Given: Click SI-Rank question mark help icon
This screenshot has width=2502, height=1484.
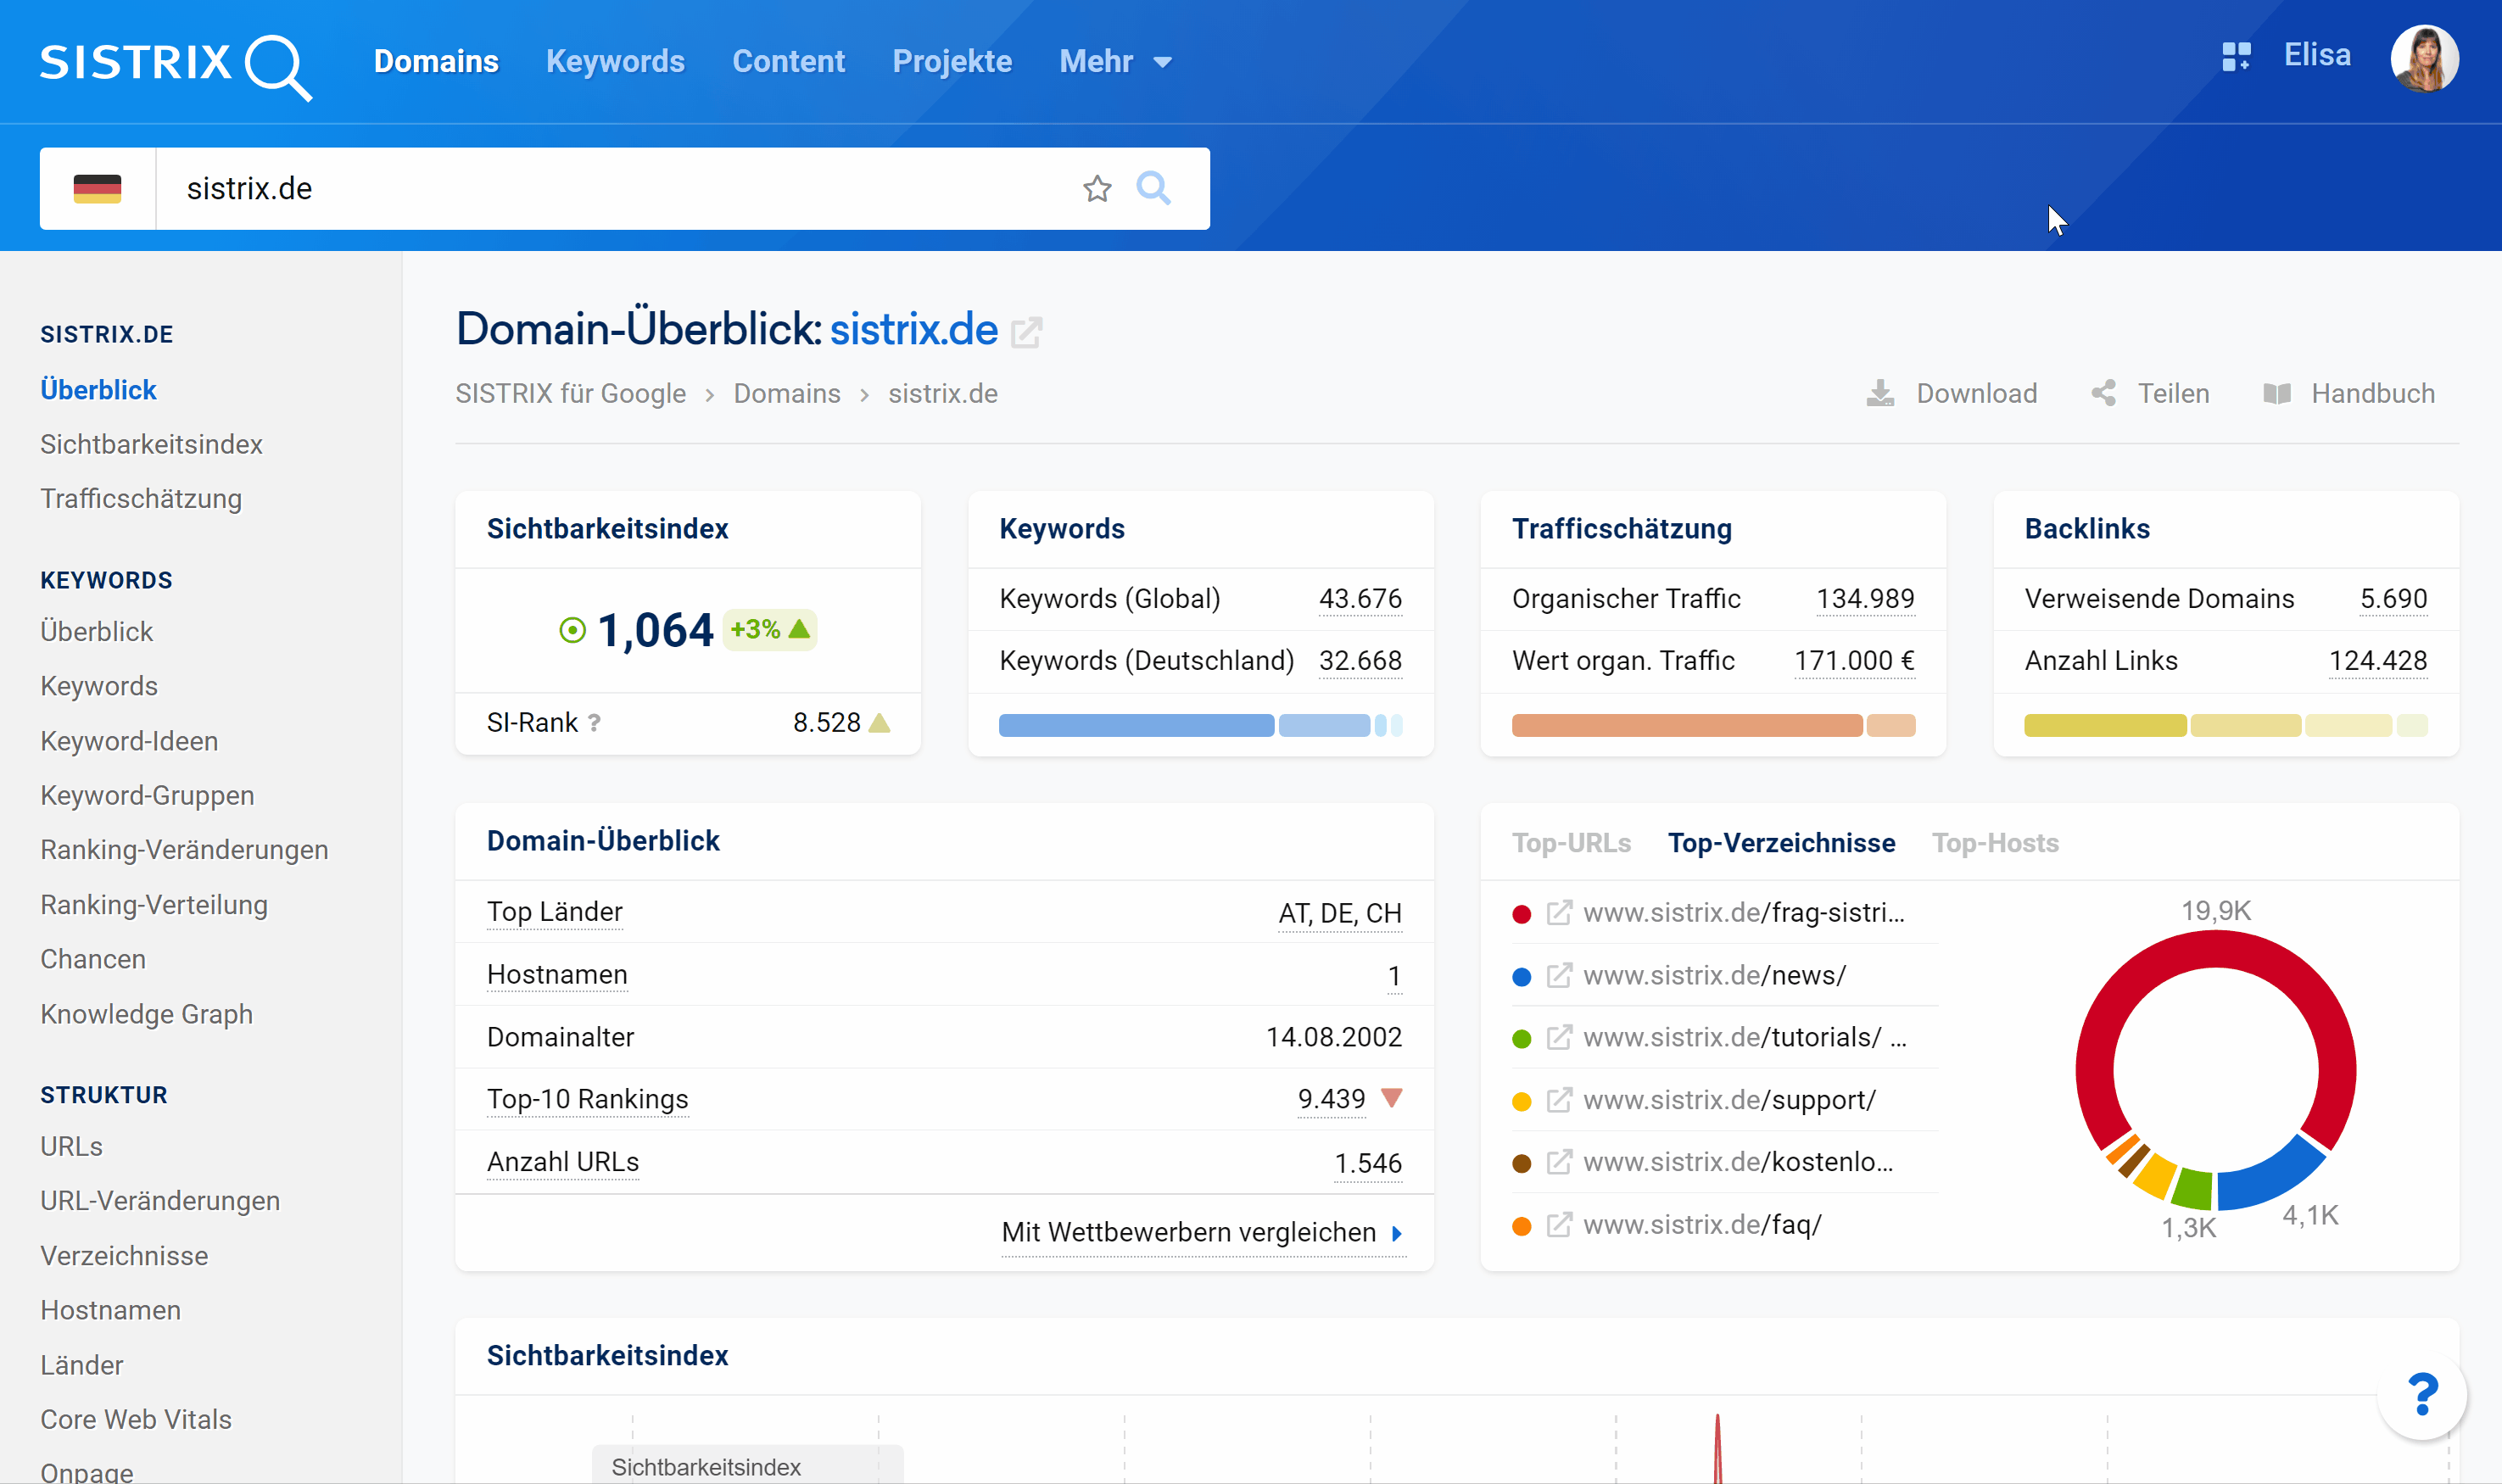Looking at the screenshot, I should 594,722.
